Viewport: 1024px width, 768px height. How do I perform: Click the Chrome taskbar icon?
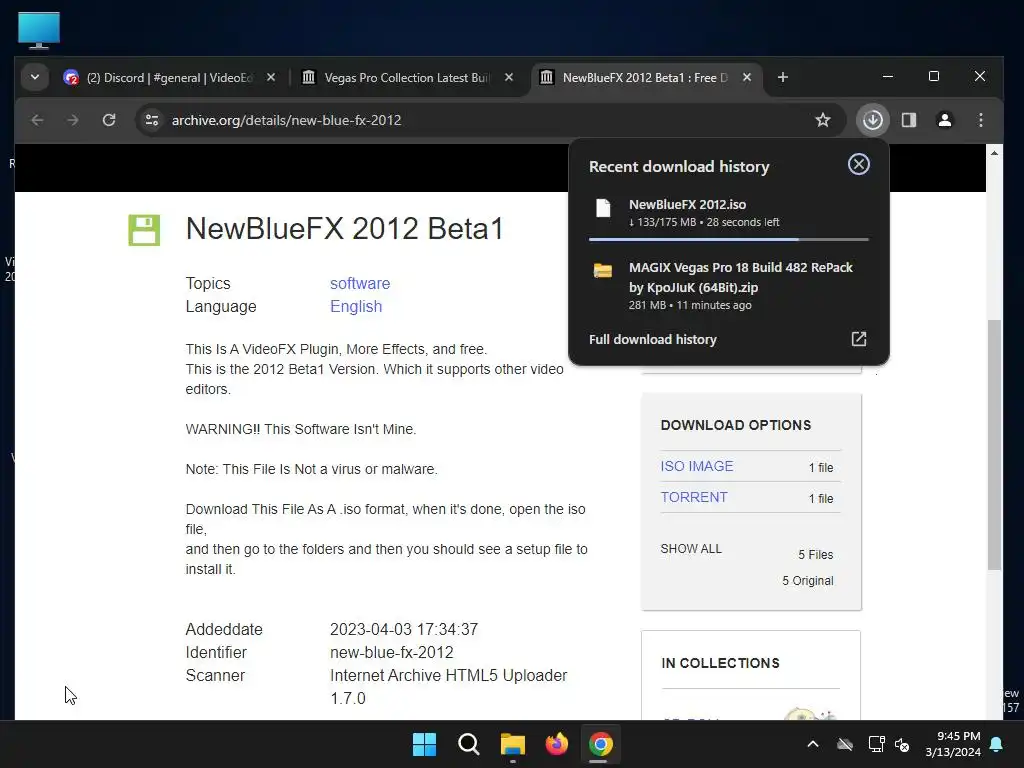pos(600,744)
